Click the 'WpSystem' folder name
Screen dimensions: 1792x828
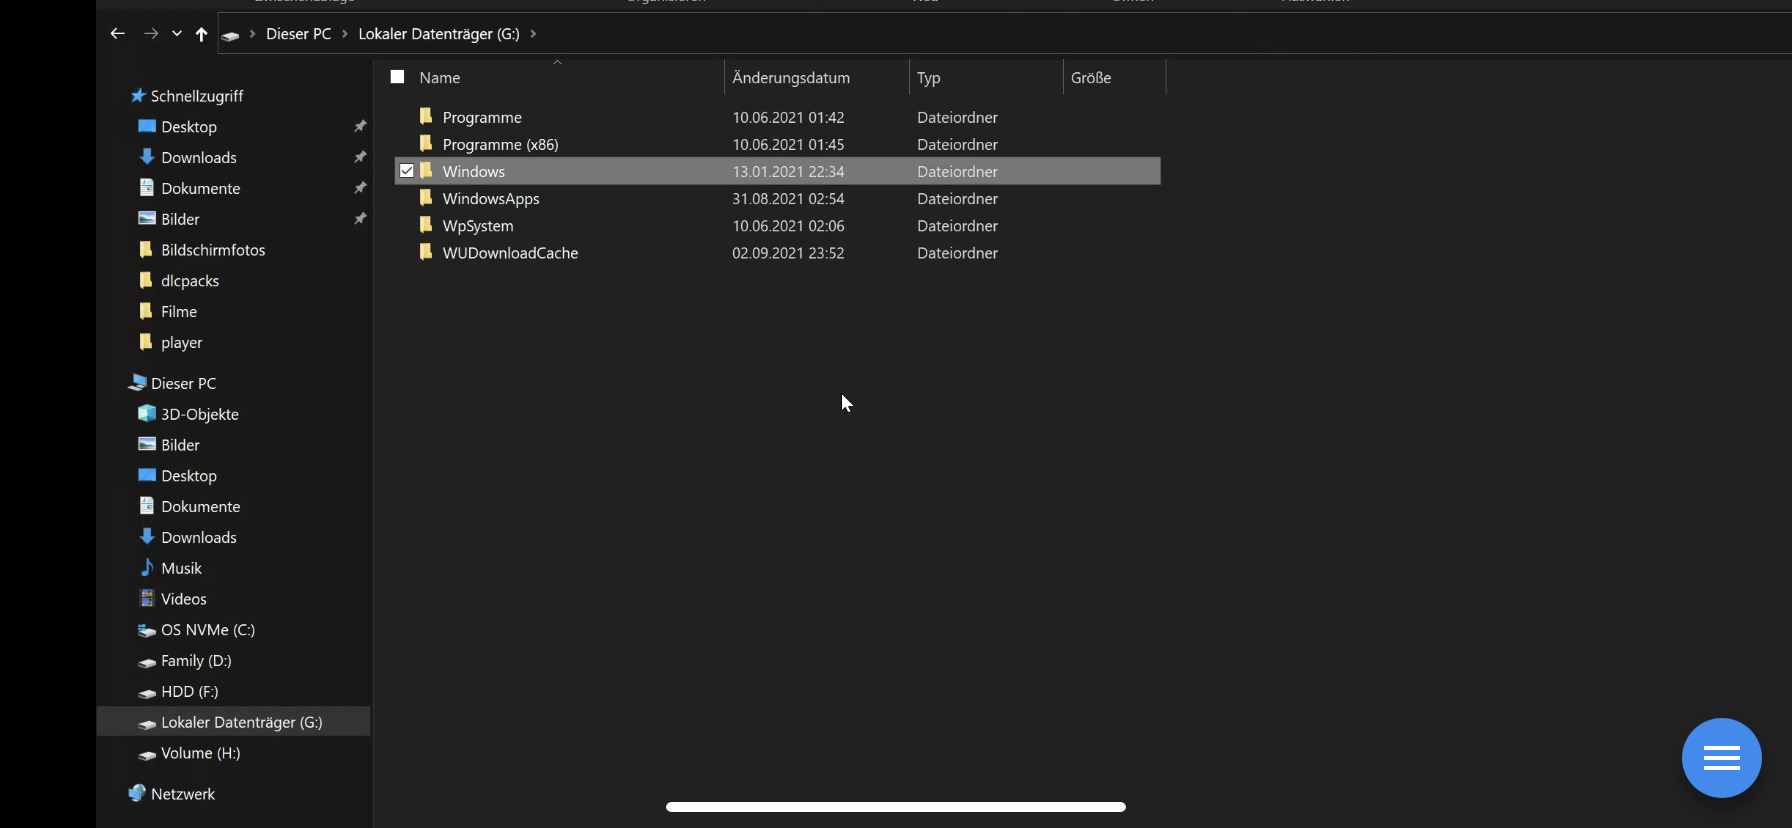(x=478, y=226)
